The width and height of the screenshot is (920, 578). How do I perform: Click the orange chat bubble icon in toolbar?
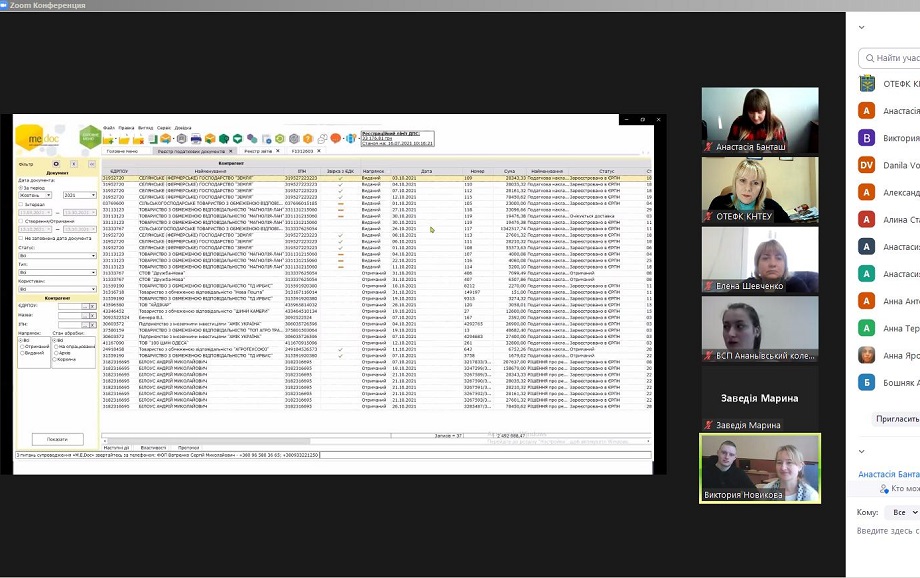336,138
